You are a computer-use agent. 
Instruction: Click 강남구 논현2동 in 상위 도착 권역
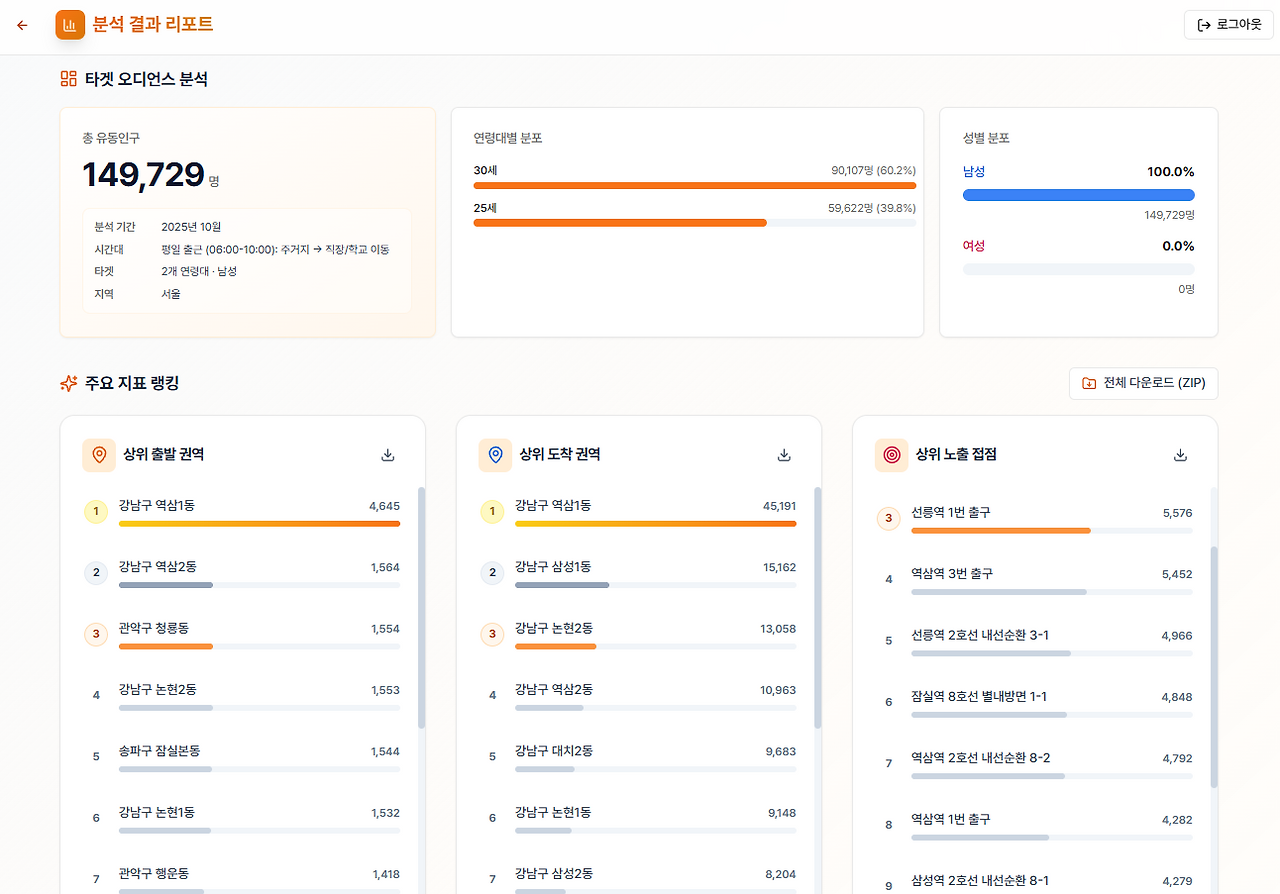pos(554,628)
